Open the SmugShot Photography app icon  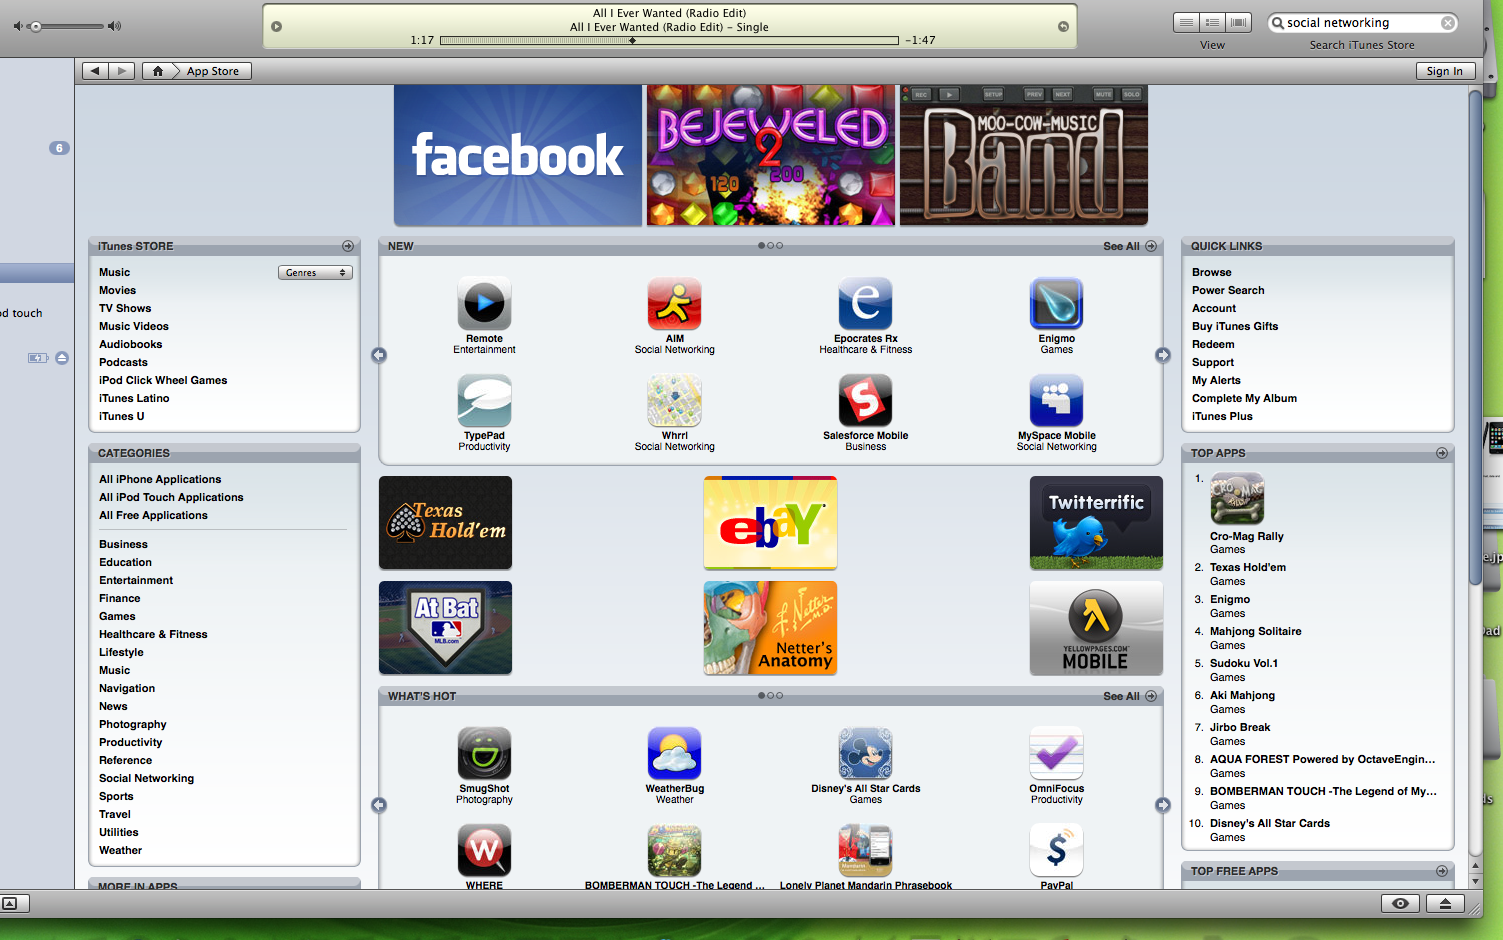tap(484, 754)
